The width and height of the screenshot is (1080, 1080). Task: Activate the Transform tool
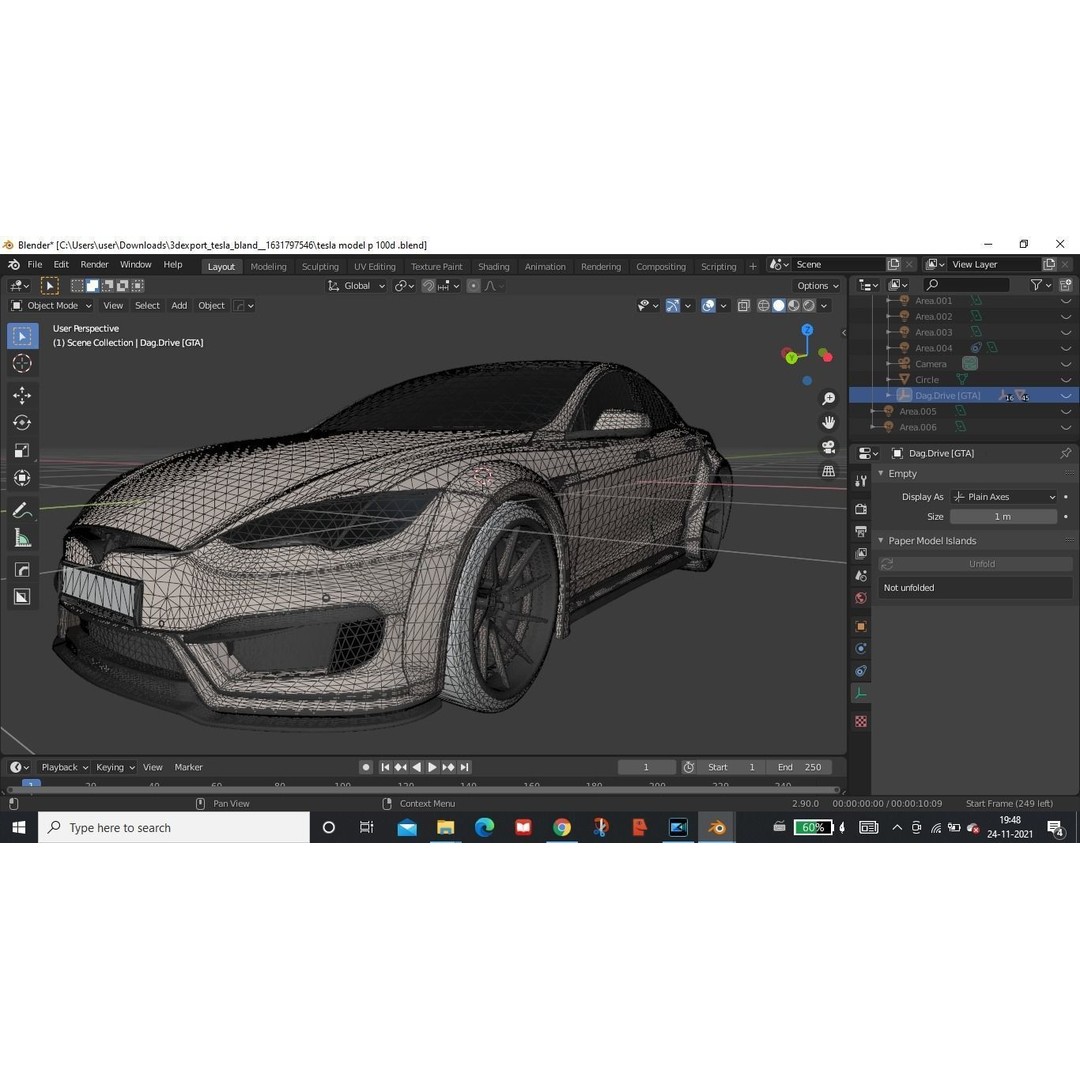click(x=22, y=478)
